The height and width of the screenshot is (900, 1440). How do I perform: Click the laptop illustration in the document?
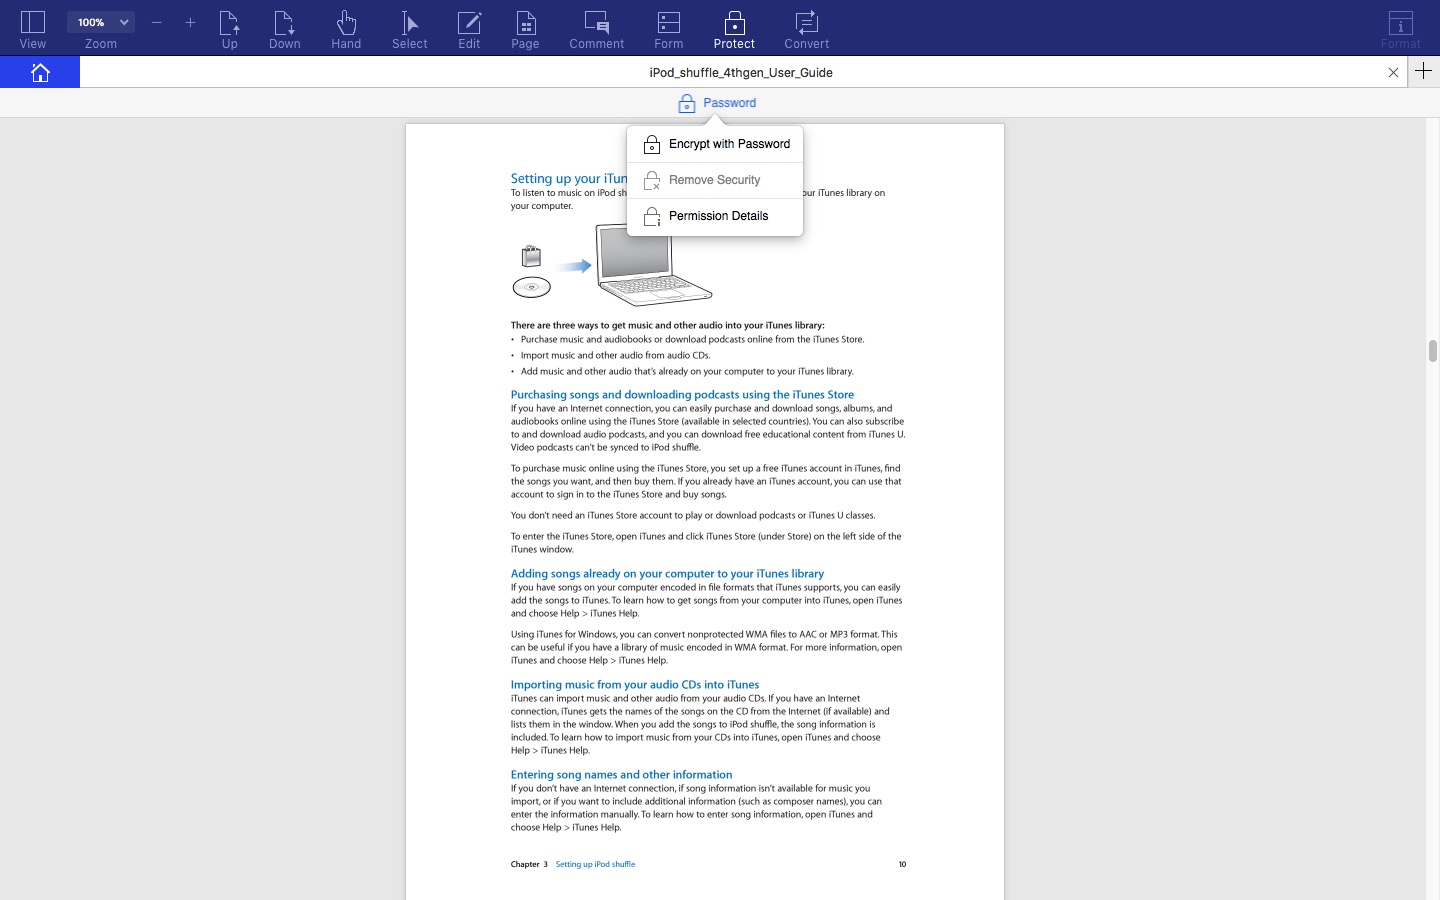click(x=654, y=264)
